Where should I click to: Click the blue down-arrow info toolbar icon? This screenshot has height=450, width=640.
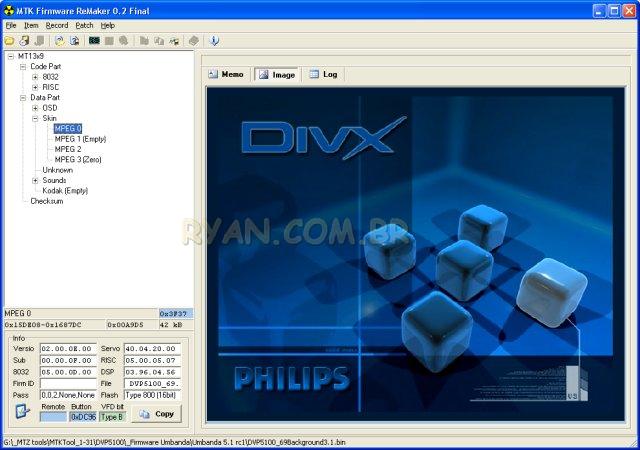214,41
